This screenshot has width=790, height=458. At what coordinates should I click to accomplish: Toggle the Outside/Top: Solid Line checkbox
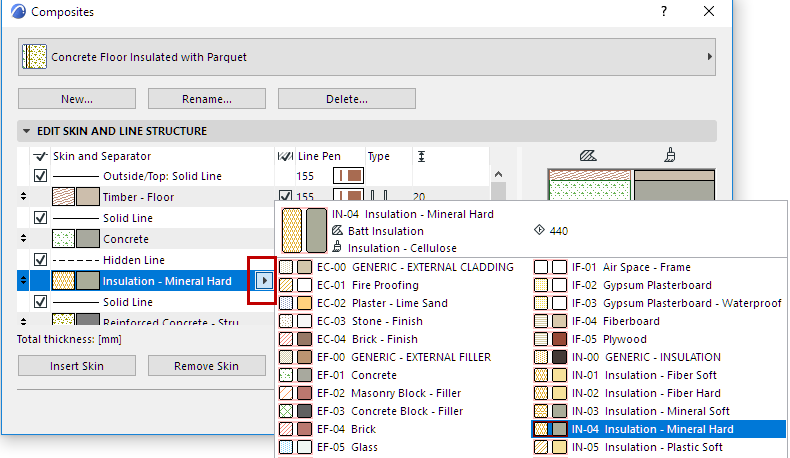(40, 176)
